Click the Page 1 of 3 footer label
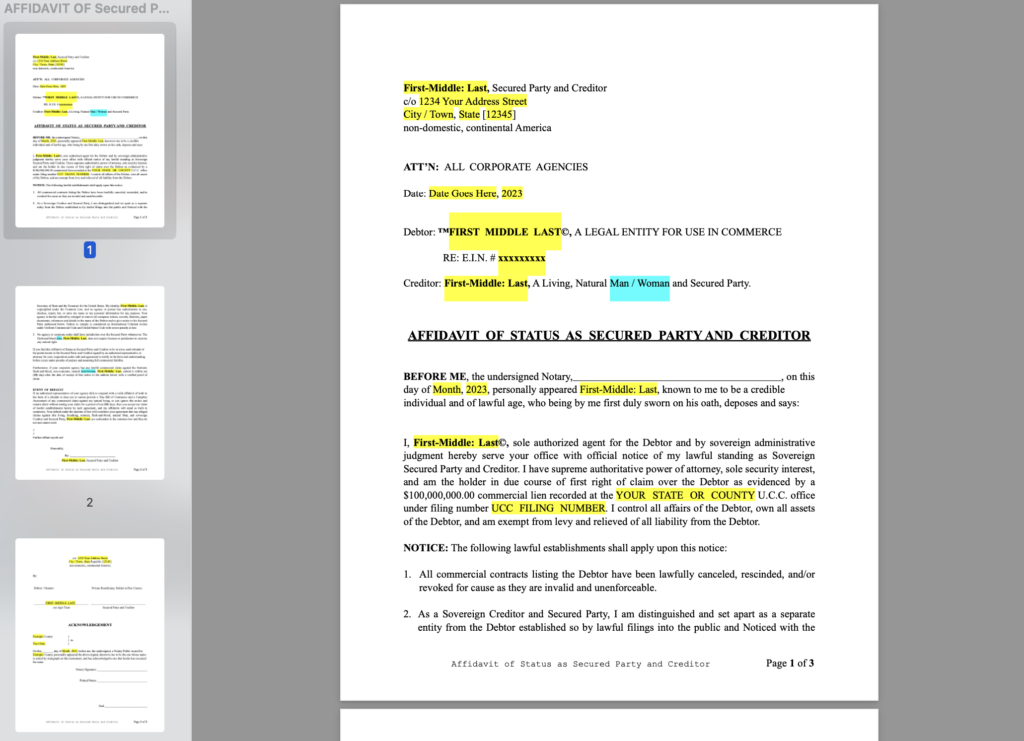The width and height of the screenshot is (1024, 741). [789, 663]
